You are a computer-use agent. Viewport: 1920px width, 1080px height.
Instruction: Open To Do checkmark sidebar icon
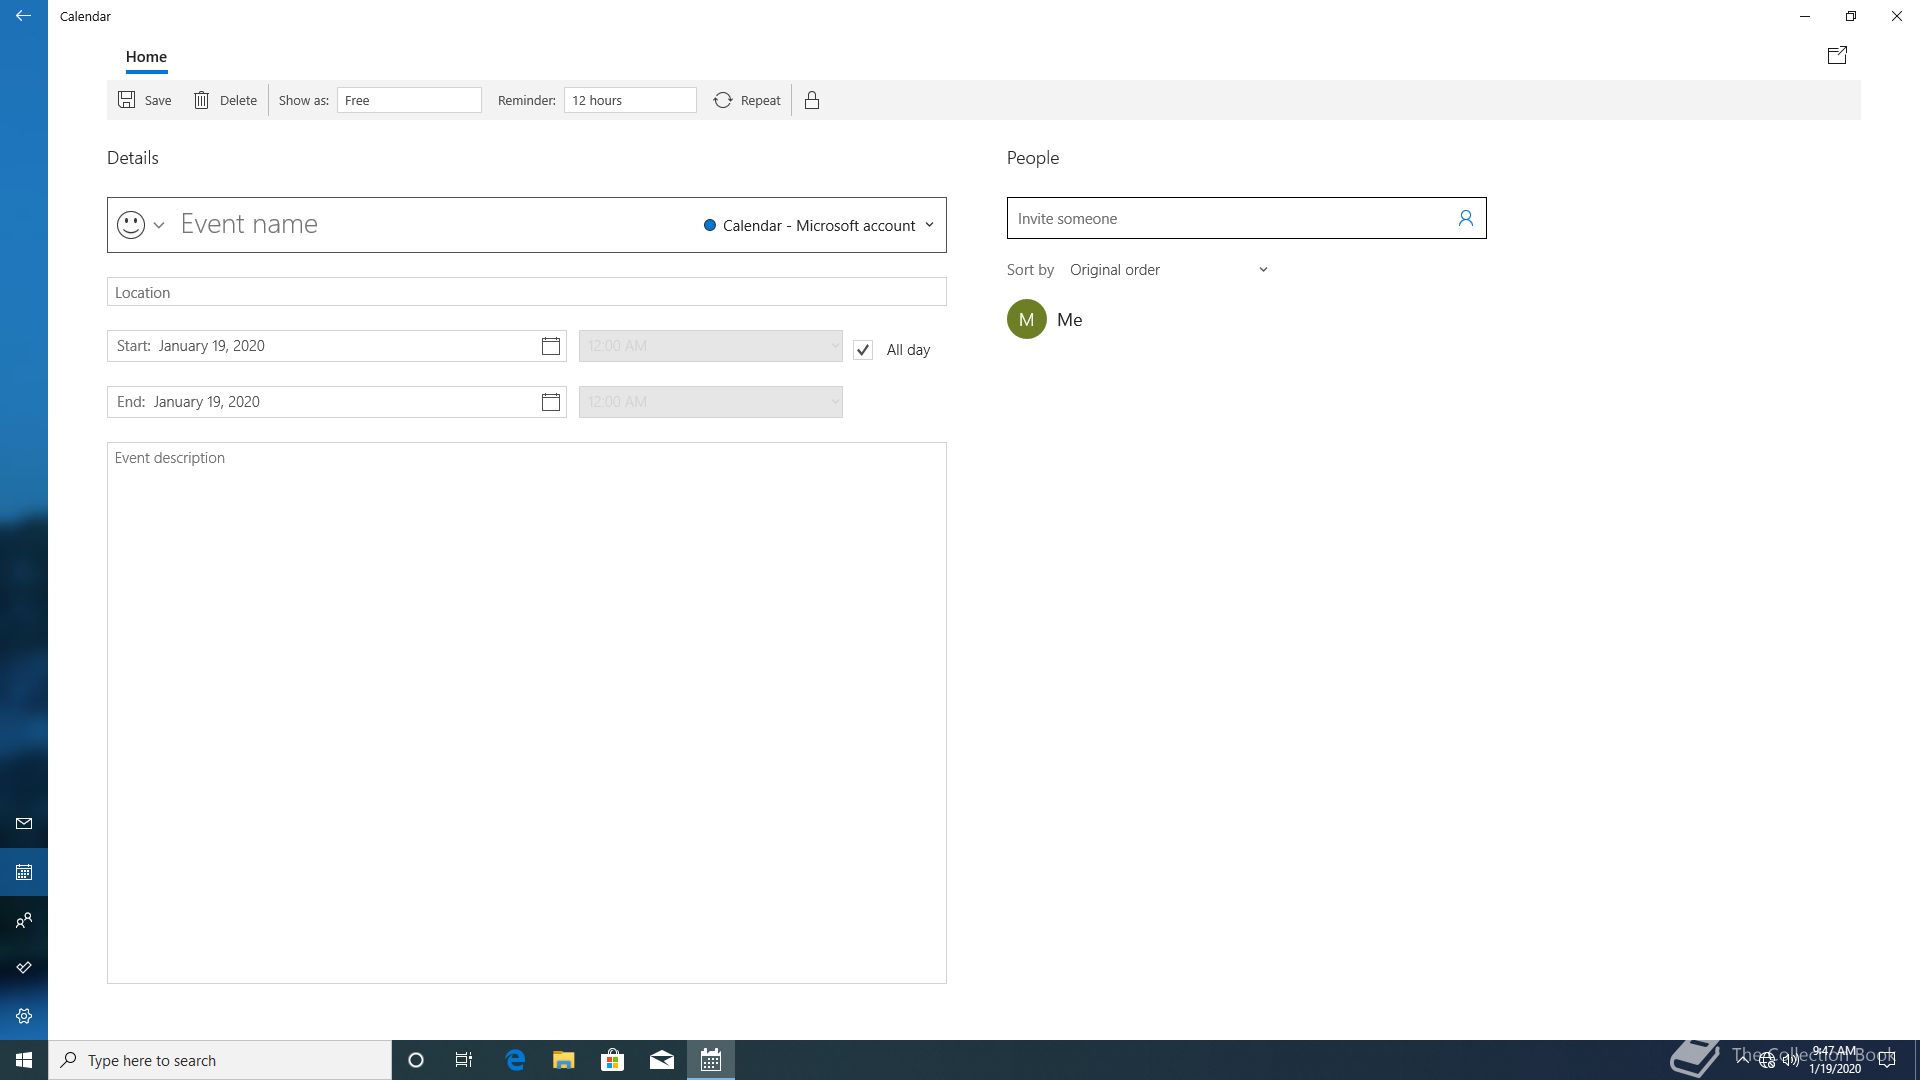tap(24, 968)
